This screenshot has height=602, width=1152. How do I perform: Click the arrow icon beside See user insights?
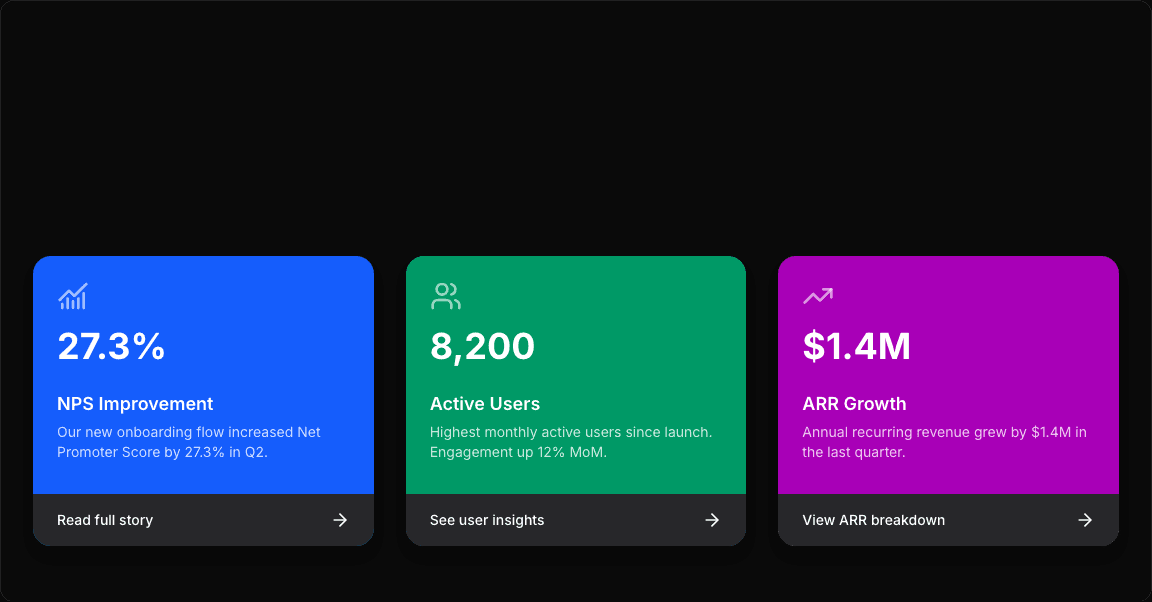click(x=712, y=520)
